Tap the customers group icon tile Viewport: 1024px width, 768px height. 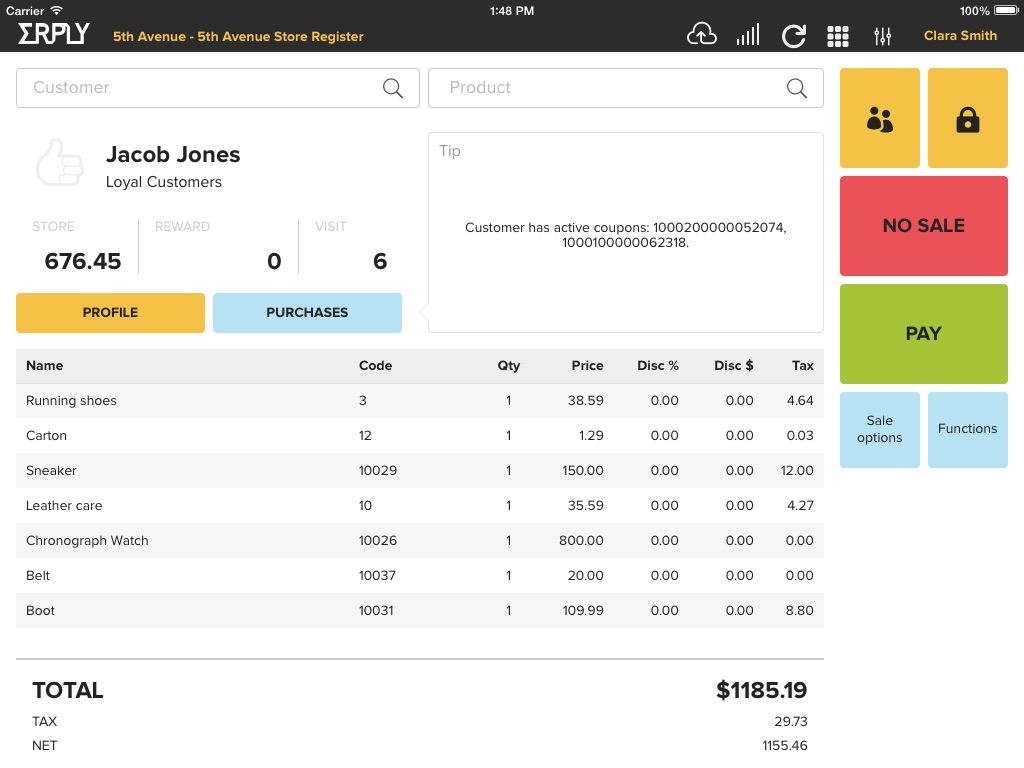click(x=879, y=119)
